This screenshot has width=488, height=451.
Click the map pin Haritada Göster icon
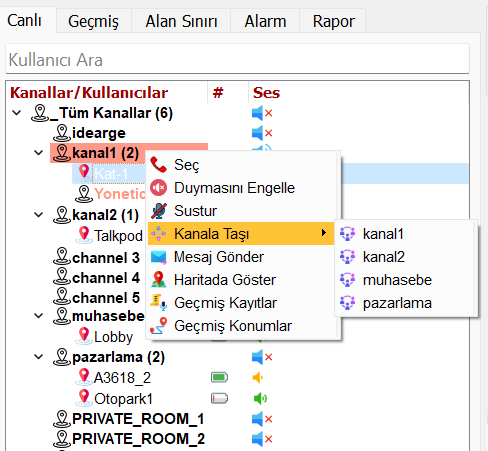(x=158, y=280)
